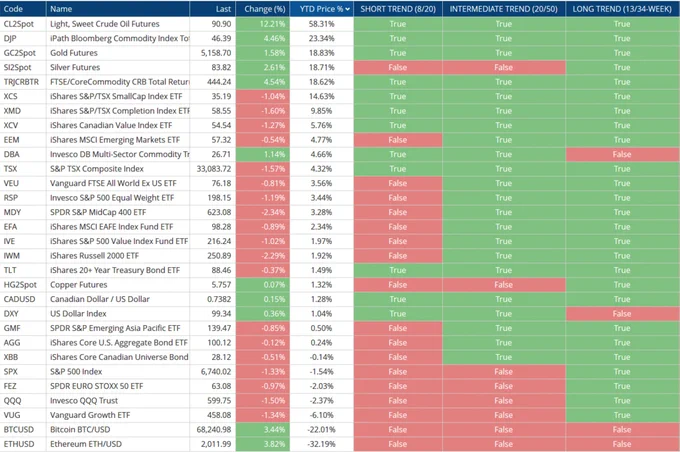
Task: Click DBA long trend False cell
Action: coord(622,154)
